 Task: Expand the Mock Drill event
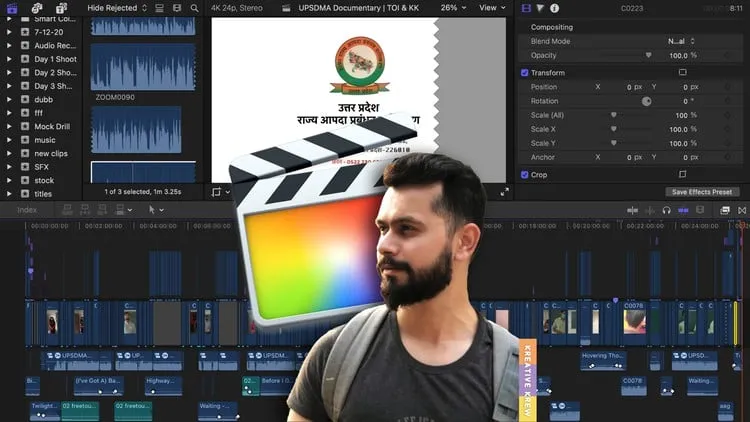(9, 126)
